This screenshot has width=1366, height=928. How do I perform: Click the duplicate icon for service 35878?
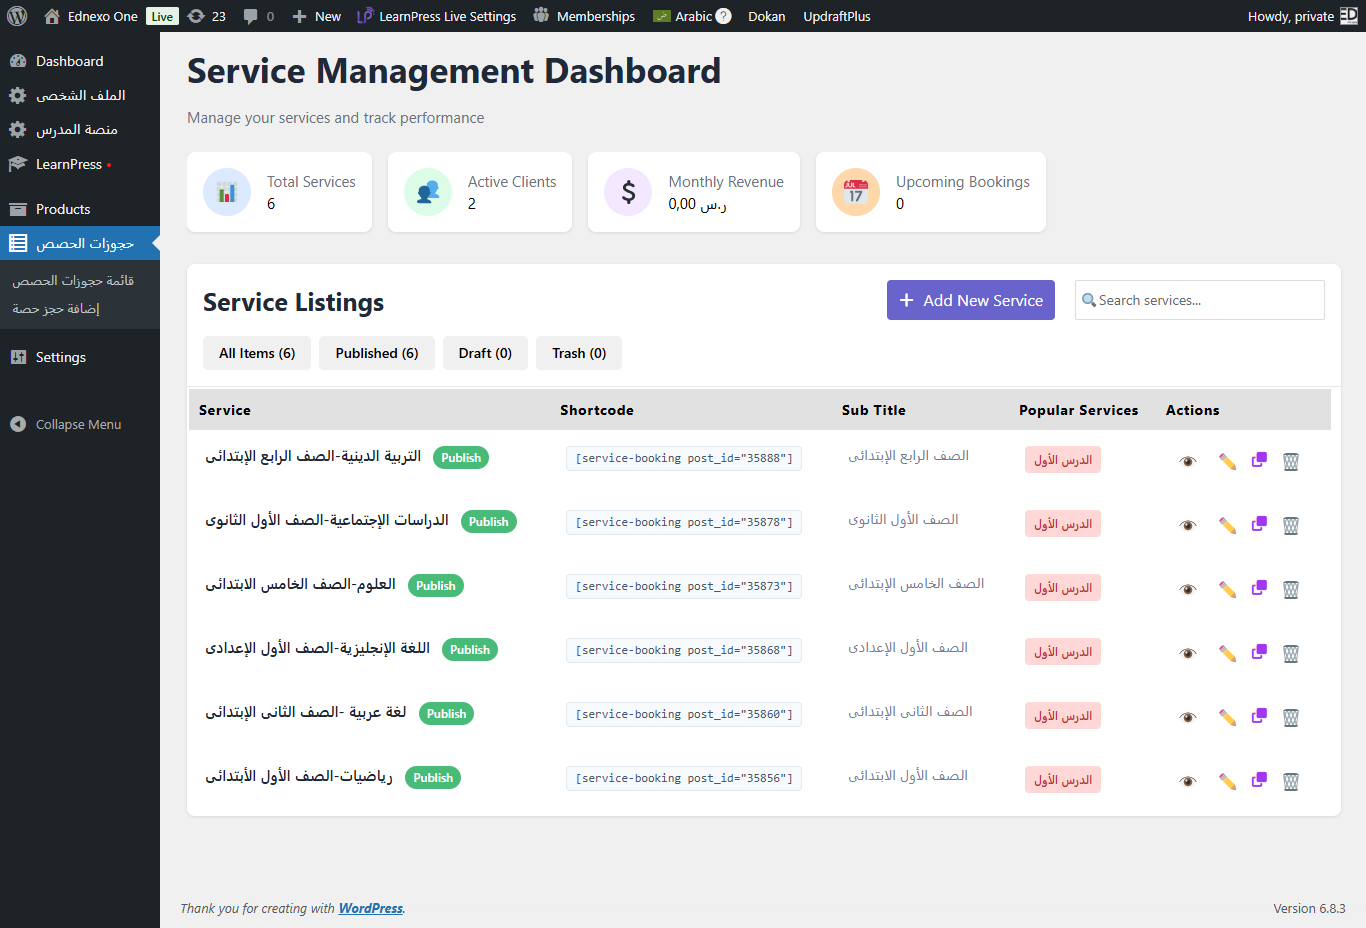pyautogui.click(x=1259, y=524)
